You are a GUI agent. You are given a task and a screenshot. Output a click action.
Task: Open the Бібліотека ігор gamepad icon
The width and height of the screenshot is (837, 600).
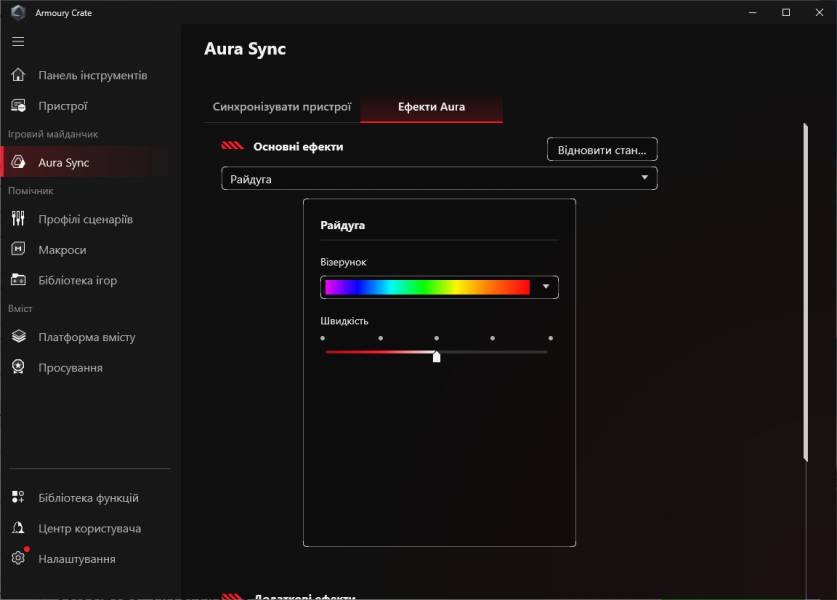coord(18,280)
